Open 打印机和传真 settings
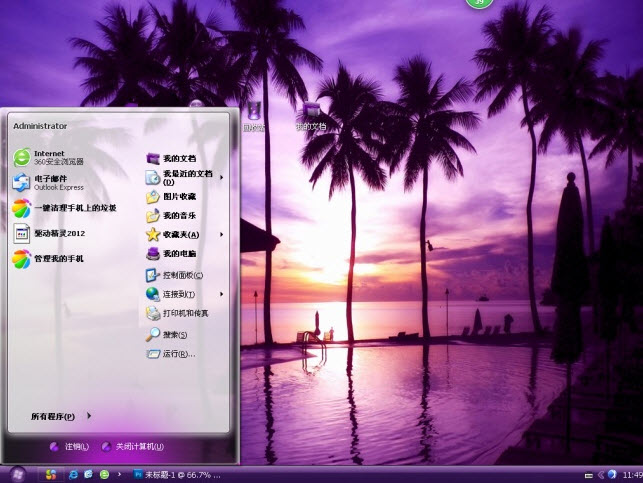 tap(184, 313)
